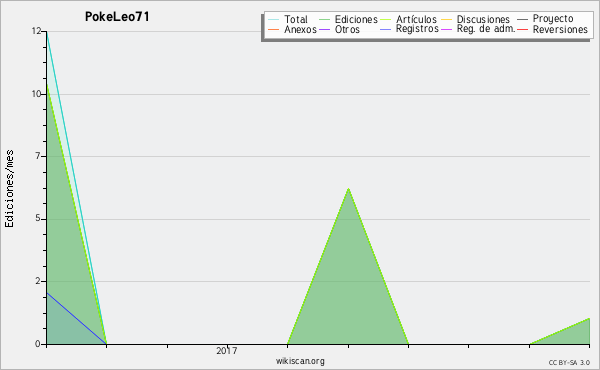
Task: Click the y-axis value 12
Action: point(37,31)
